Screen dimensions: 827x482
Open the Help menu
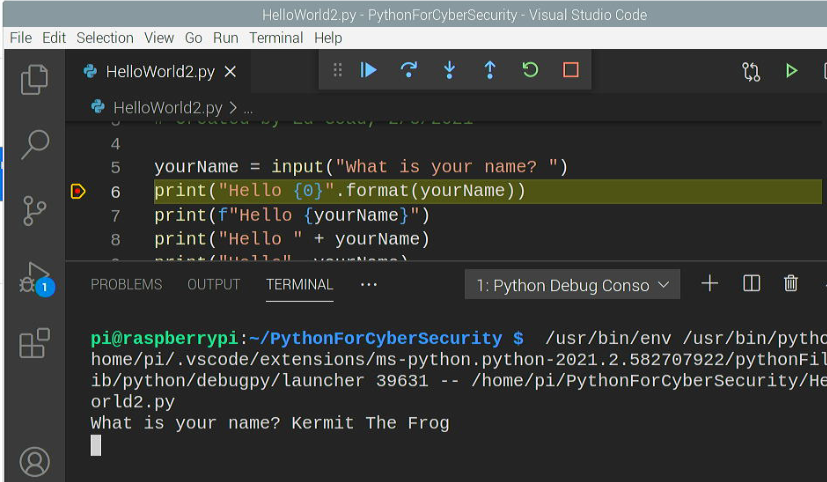coord(328,38)
